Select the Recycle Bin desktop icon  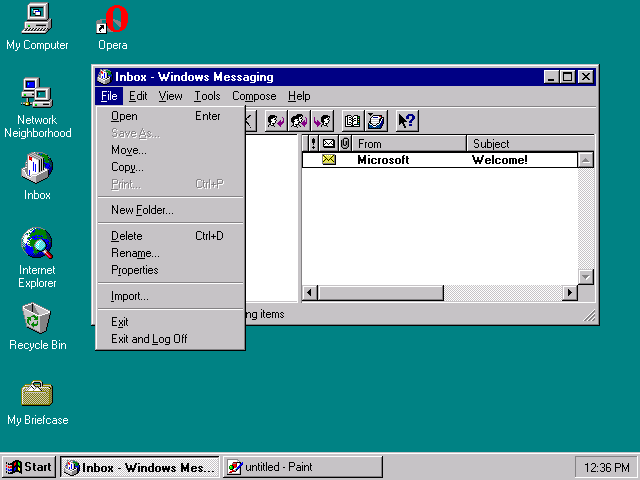pyautogui.click(x=37, y=327)
